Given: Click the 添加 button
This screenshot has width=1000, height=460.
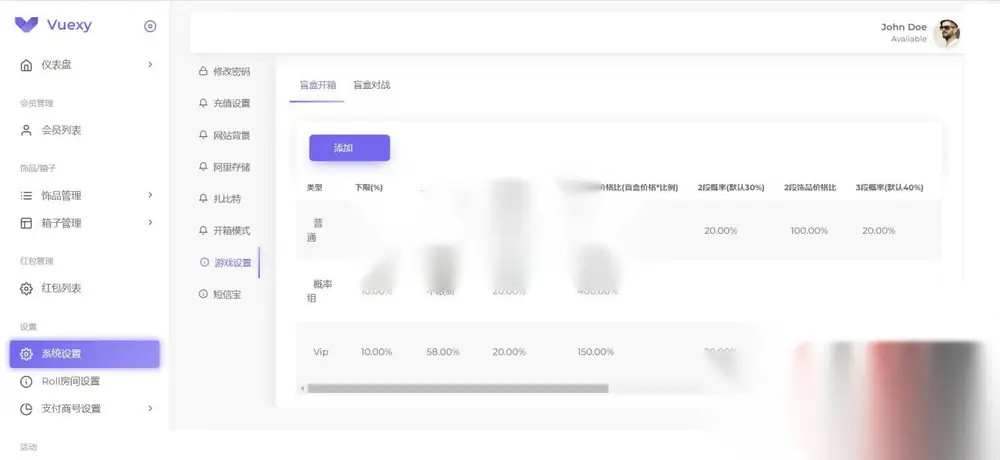Looking at the screenshot, I should click(349, 148).
